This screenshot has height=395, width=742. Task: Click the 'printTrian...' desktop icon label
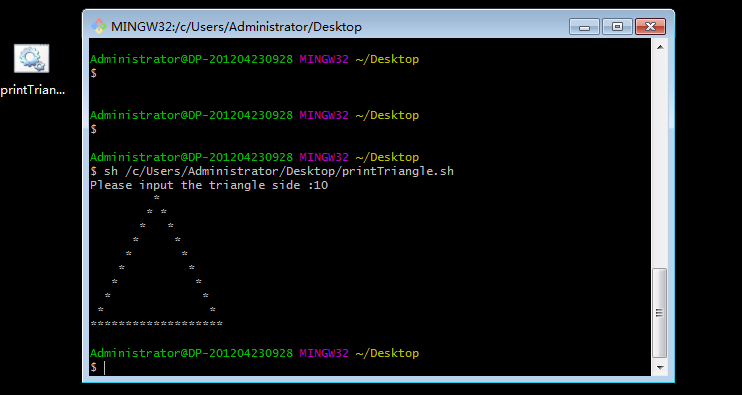(x=32, y=90)
